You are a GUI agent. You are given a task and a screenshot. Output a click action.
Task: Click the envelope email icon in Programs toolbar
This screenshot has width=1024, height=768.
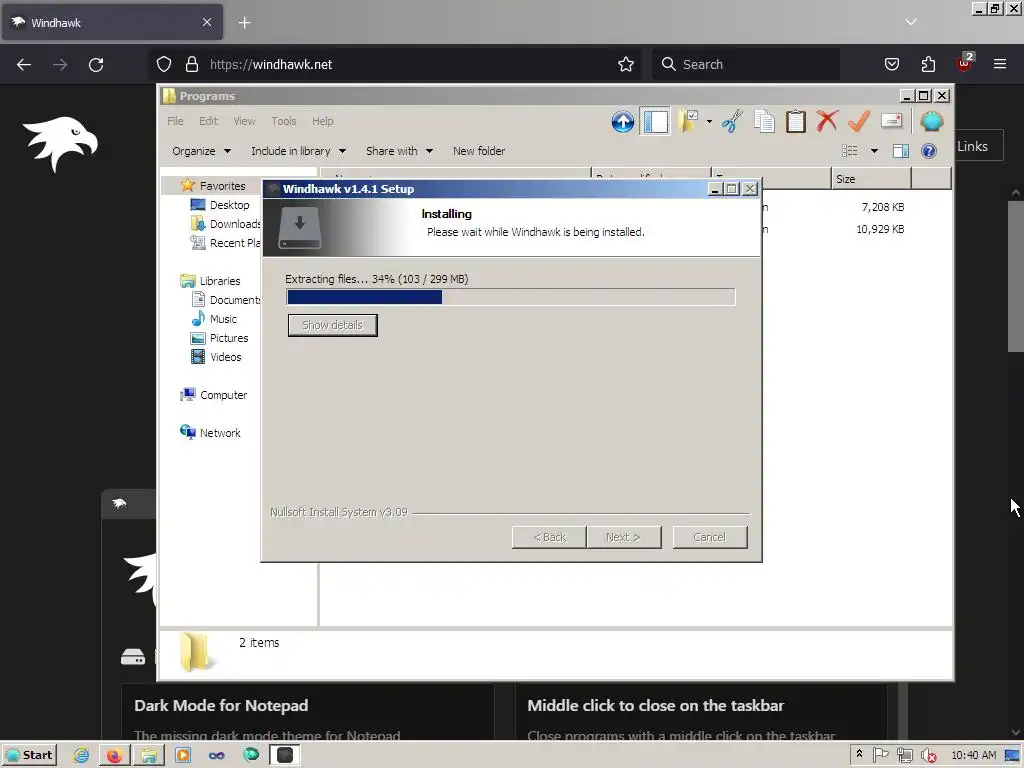tap(891, 120)
